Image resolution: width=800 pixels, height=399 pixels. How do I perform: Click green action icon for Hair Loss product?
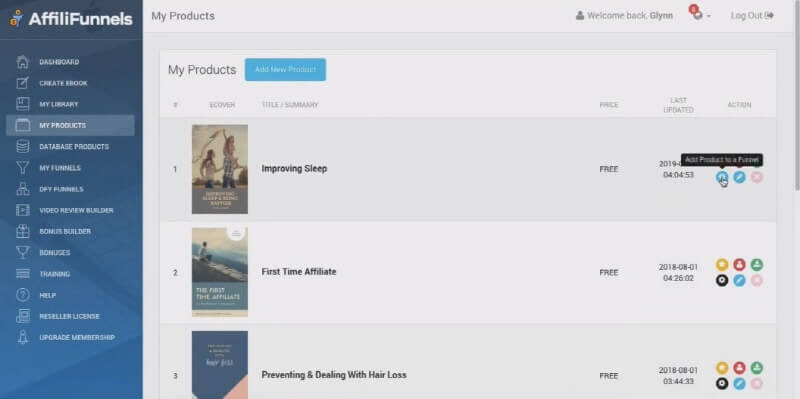757,367
